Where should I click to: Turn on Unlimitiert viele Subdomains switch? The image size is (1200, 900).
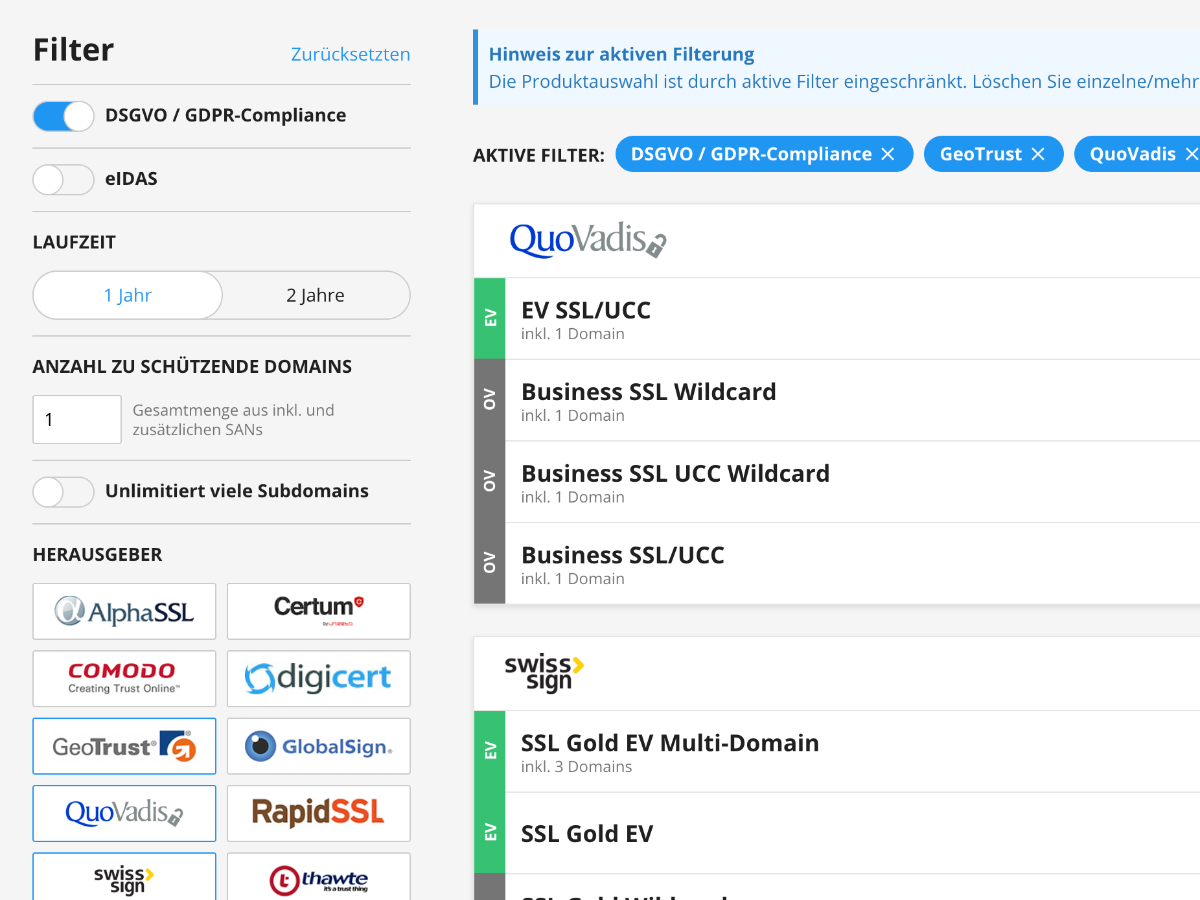pos(63,491)
